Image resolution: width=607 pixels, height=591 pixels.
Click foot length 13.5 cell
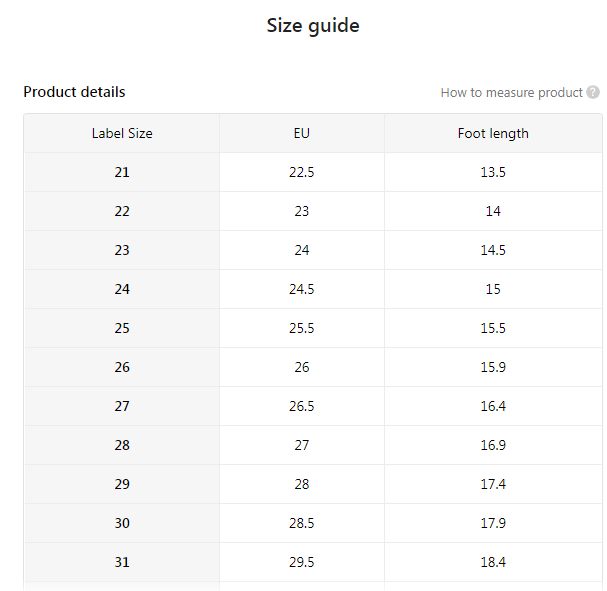click(x=493, y=172)
